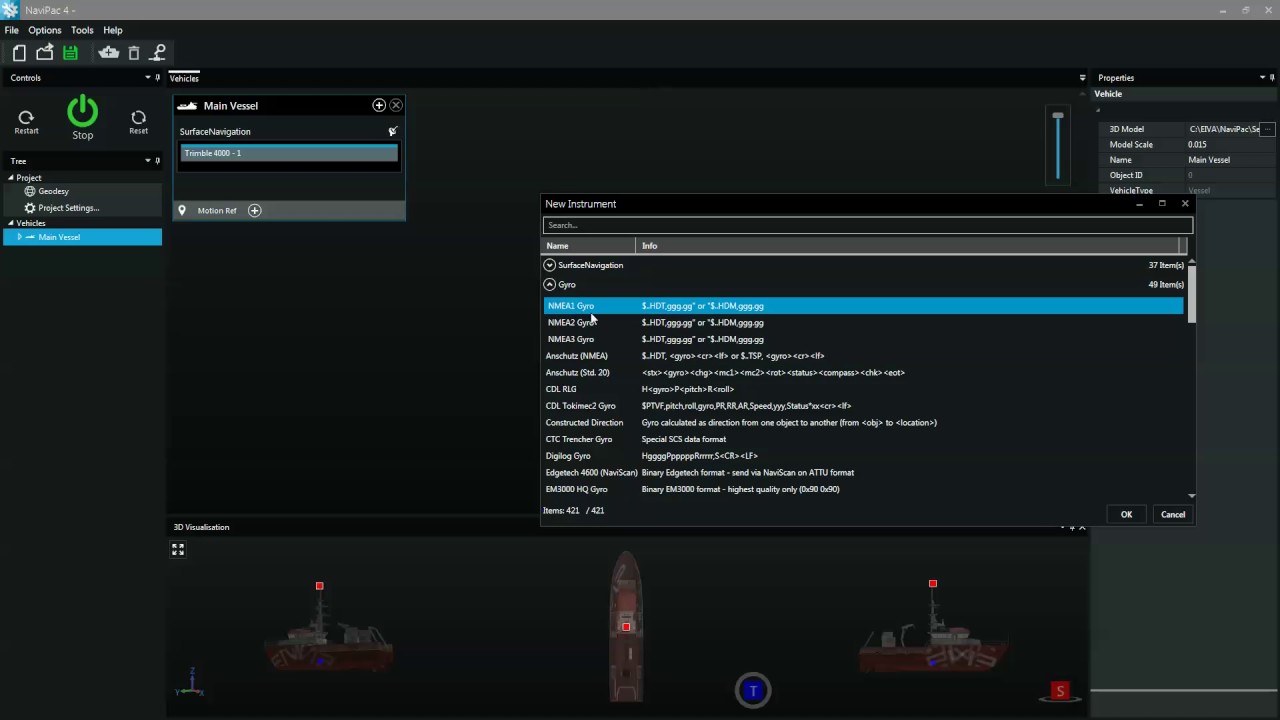Viewport: 1280px width, 720px height.
Task: Open the Controls panel dropdown arrow
Action: tap(147, 77)
